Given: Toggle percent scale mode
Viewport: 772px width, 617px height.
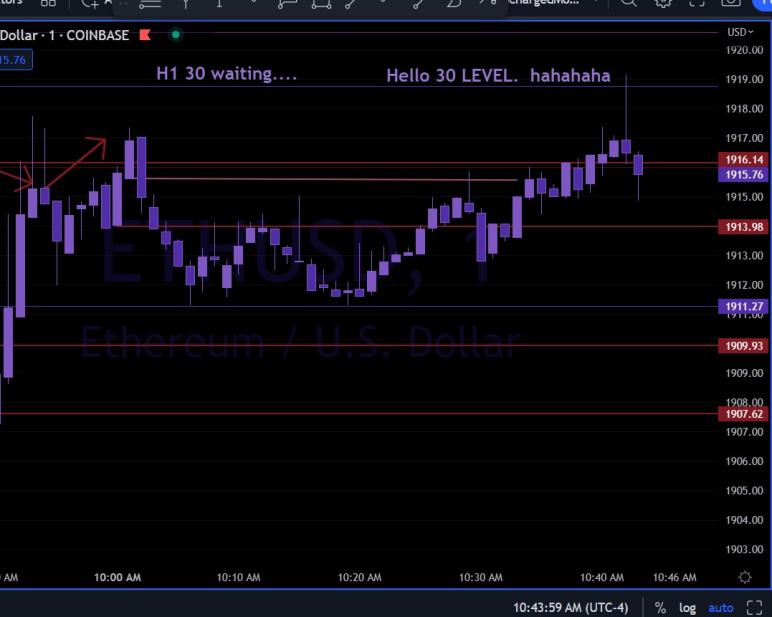Looking at the screenshot, I should point(660,608).
